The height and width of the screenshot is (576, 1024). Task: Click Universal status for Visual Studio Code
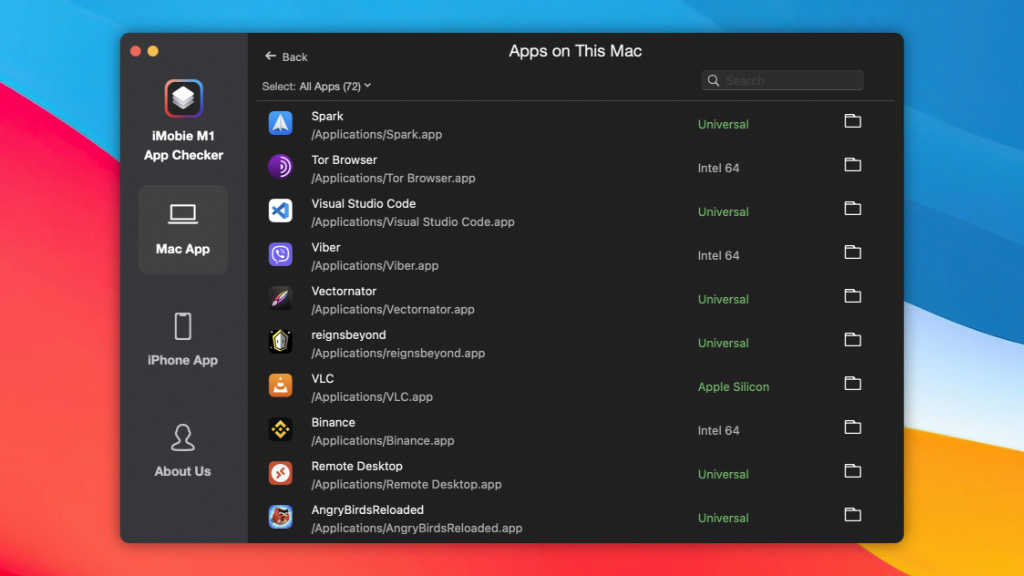(723, 212)
